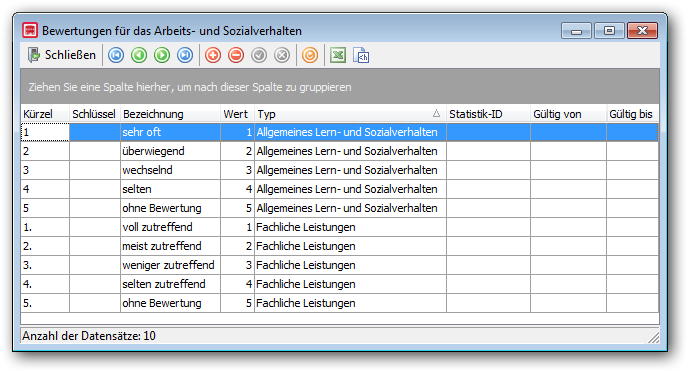Click the grouping panel hint area
This screenshot has height=372, width=688.
pos(340,86)
